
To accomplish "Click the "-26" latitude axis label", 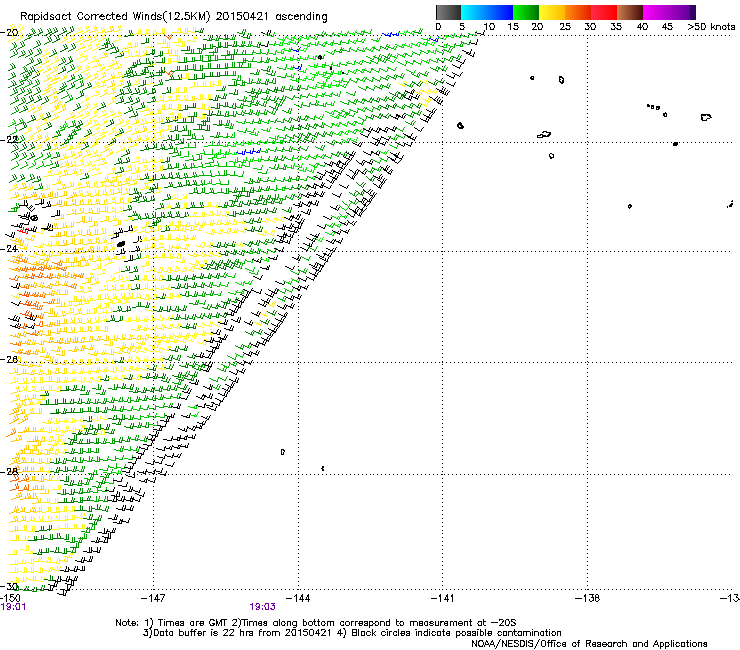I will 9,360.
